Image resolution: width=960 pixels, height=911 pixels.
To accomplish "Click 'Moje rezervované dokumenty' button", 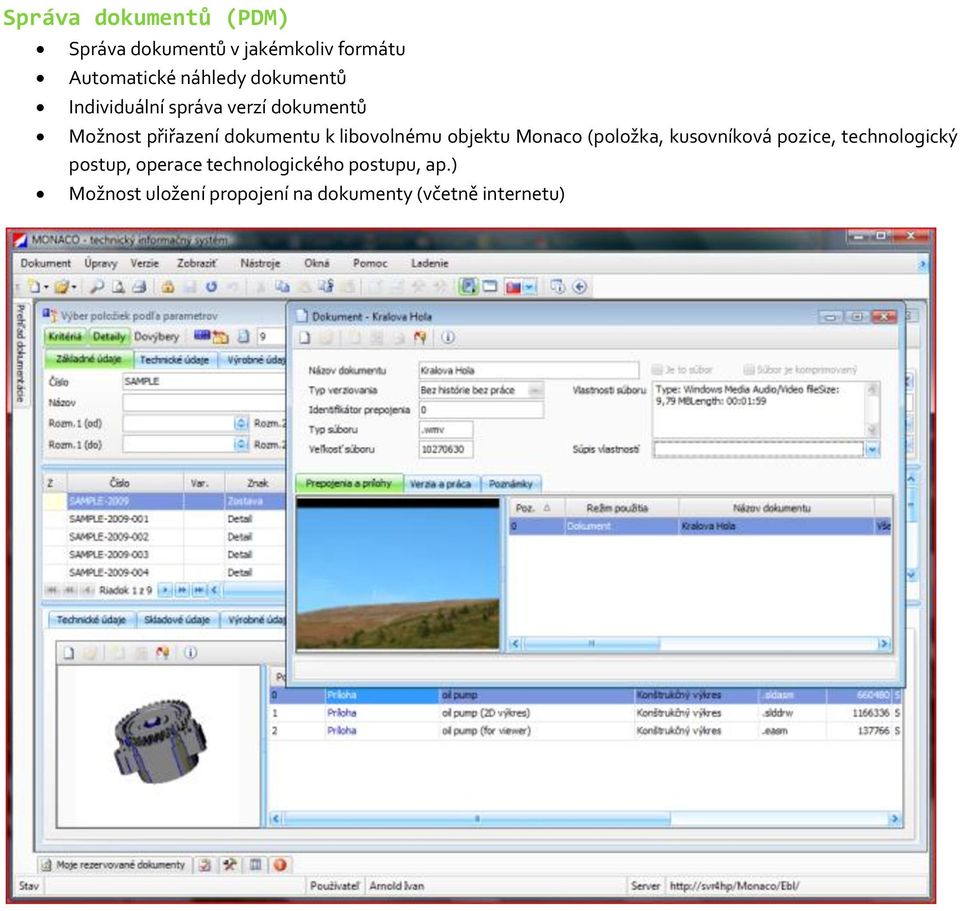I will 114,864.
